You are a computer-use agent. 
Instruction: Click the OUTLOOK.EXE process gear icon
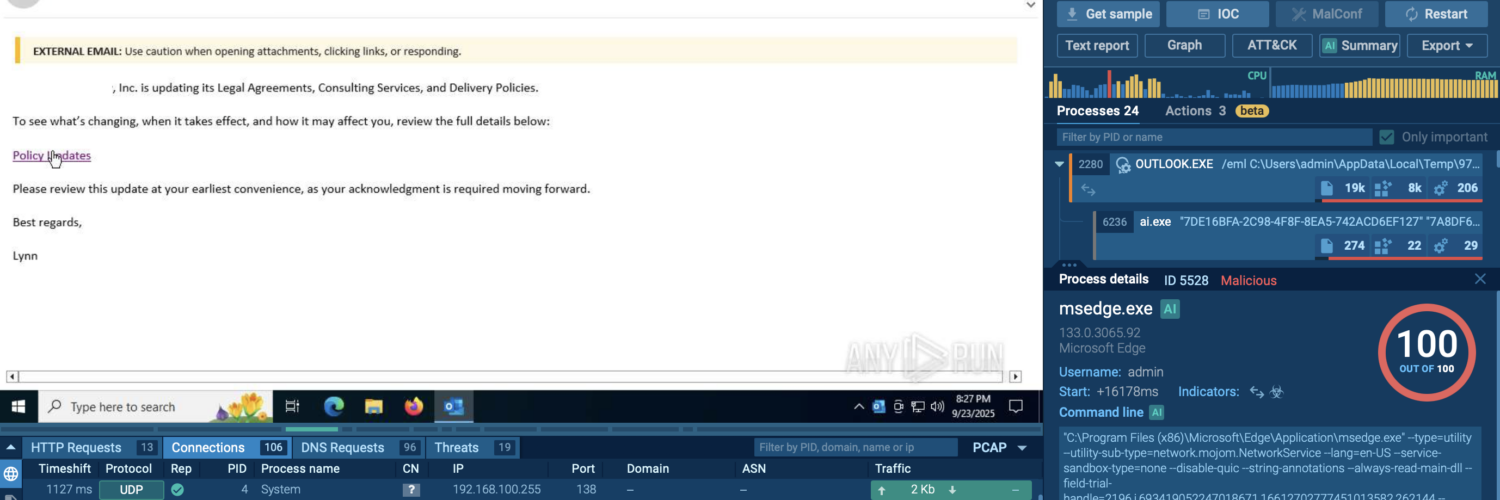1124,164
